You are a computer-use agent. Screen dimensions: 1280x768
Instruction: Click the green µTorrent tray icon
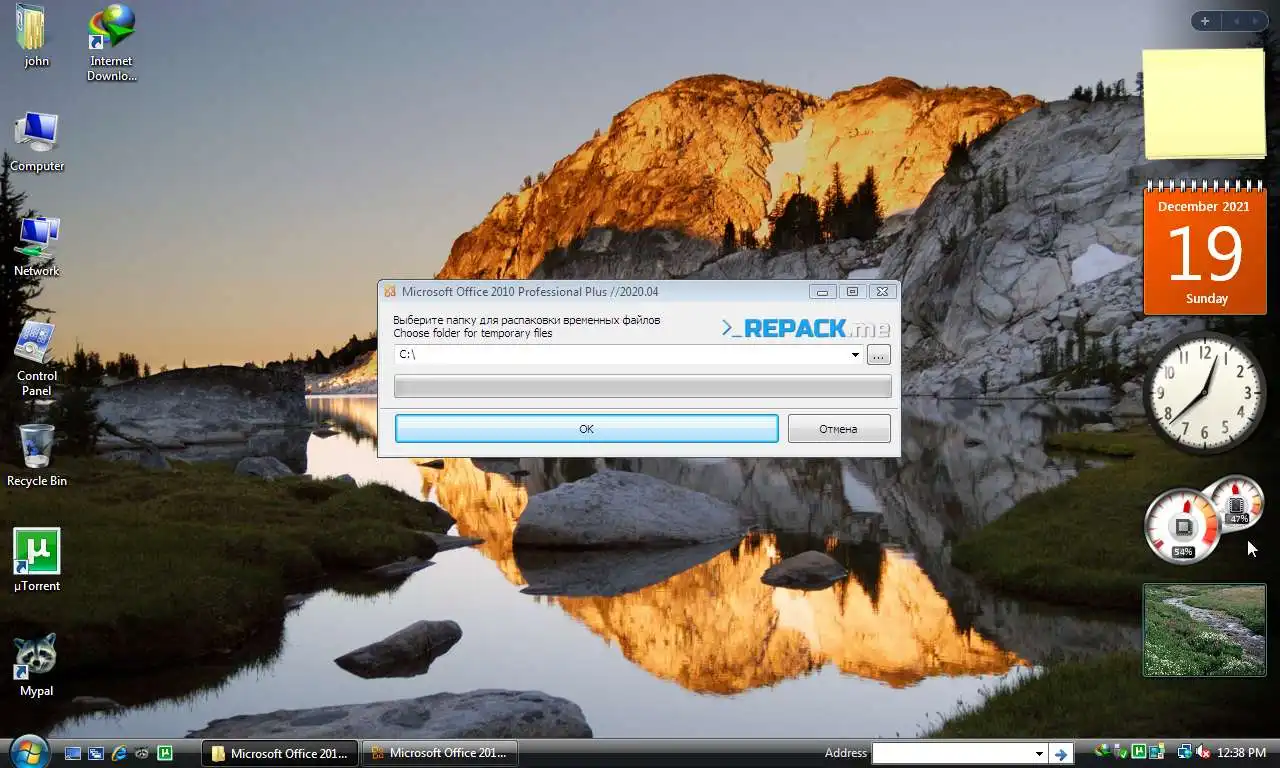1139,752
